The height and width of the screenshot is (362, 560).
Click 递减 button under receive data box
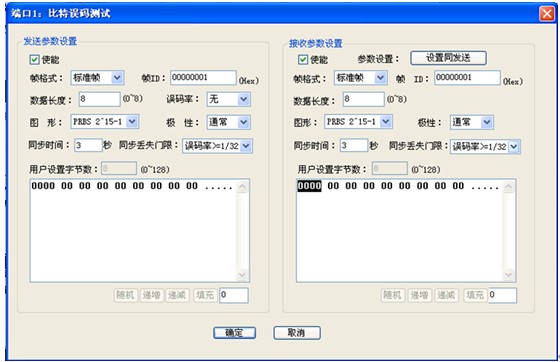coord(446,295)
